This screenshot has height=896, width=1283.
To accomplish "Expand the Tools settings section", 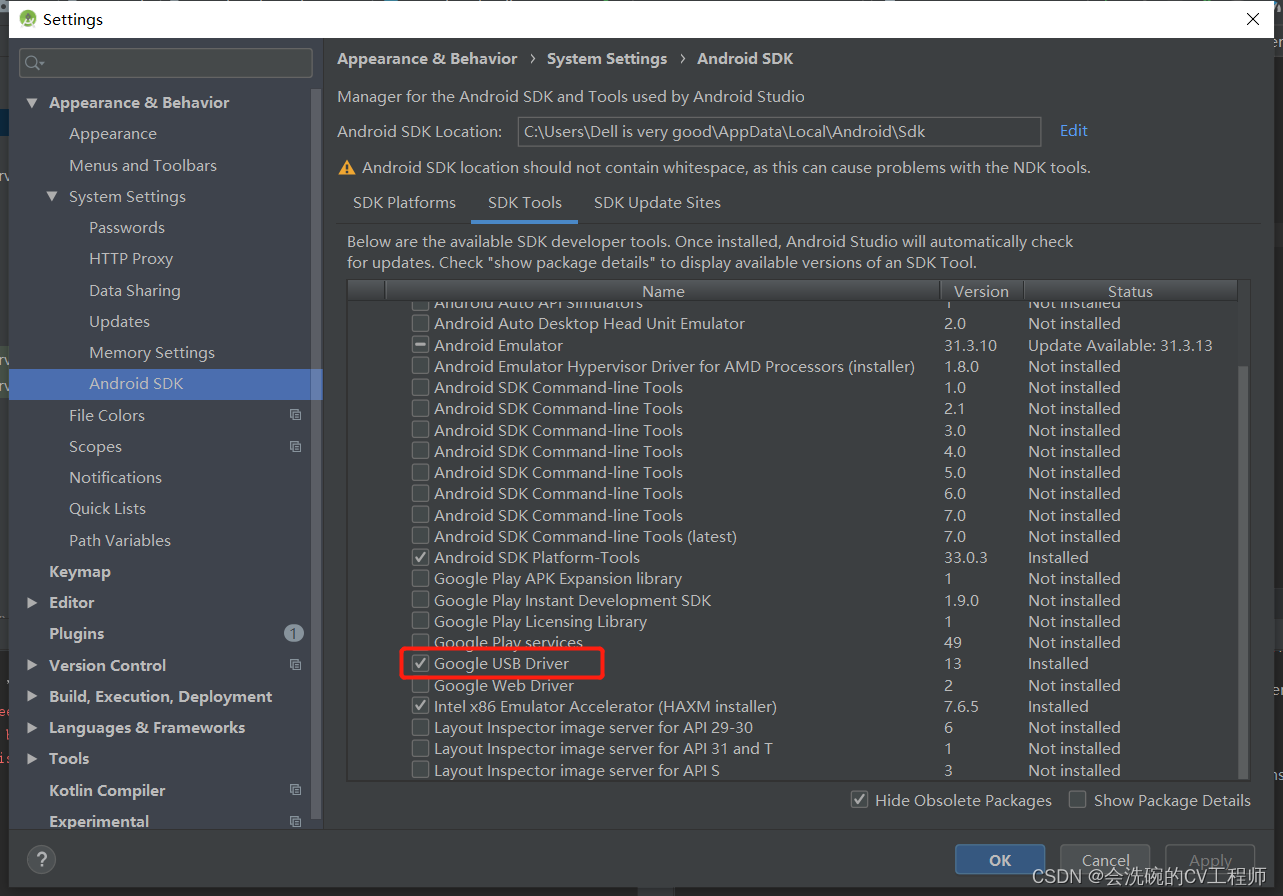I will (x=32, y=759).
